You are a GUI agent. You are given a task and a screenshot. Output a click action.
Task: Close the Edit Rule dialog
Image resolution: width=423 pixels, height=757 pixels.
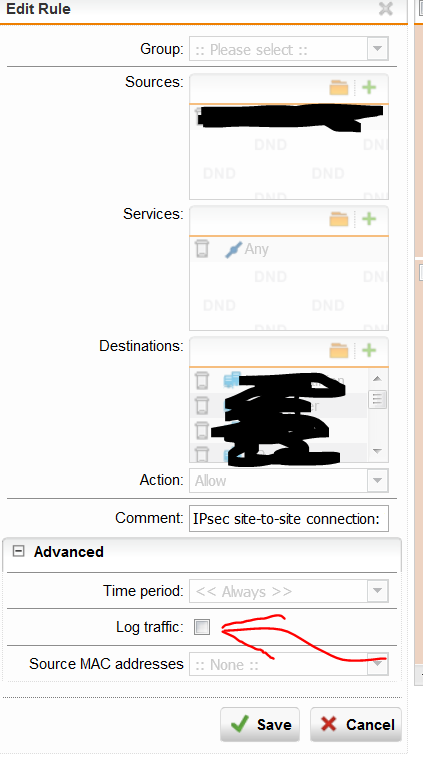coord(386,9)
